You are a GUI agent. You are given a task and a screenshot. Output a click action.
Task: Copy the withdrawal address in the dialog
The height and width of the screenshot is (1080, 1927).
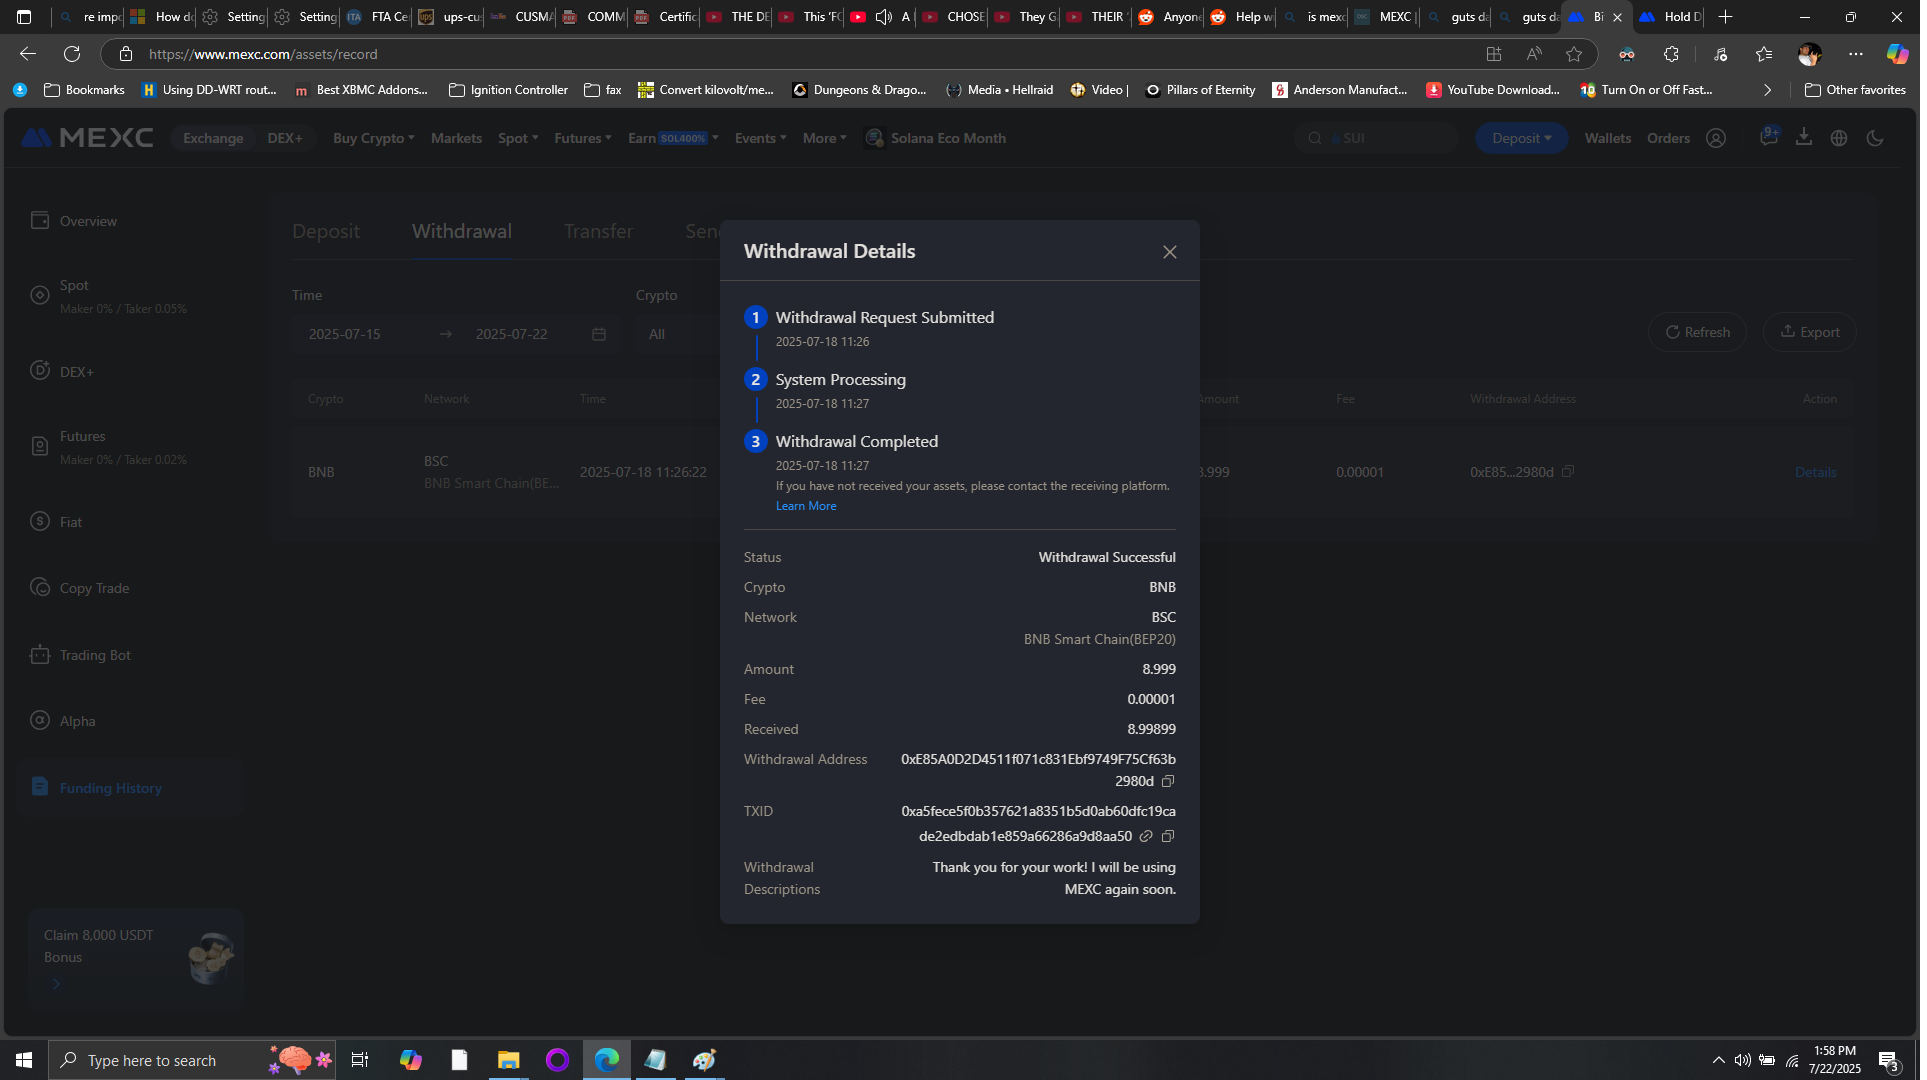pyautogui.click(x=1167, y=782)
